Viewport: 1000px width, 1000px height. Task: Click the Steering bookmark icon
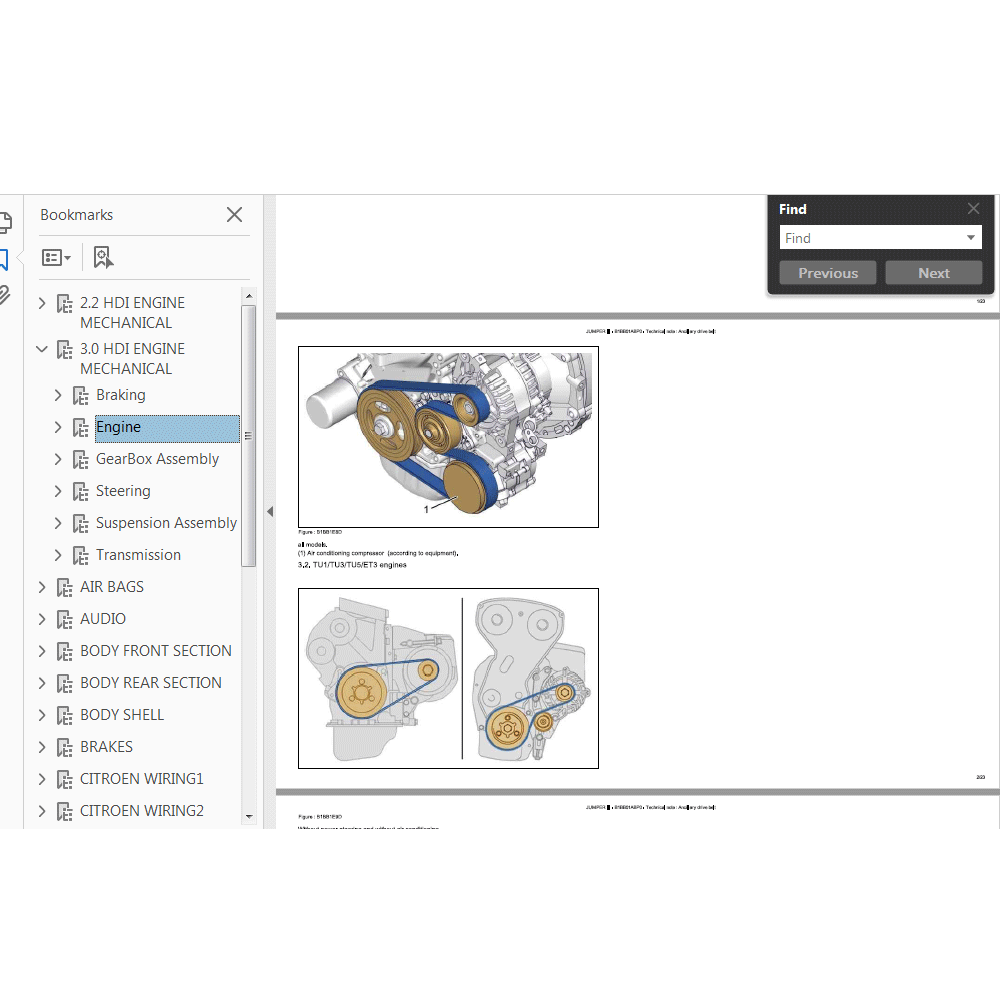pos(80,492)
